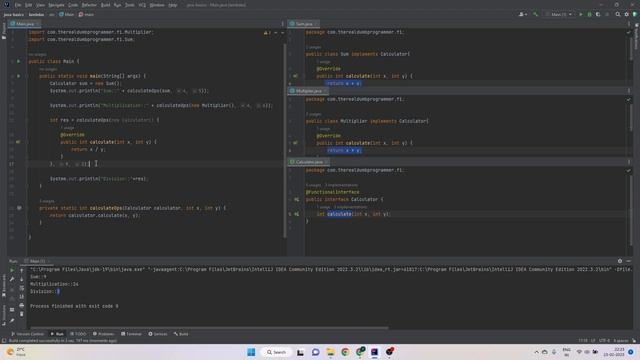The image size is (640, 360).
Task: Open the Multiplier.java tab group options menu
Action: tap(629, 91)
